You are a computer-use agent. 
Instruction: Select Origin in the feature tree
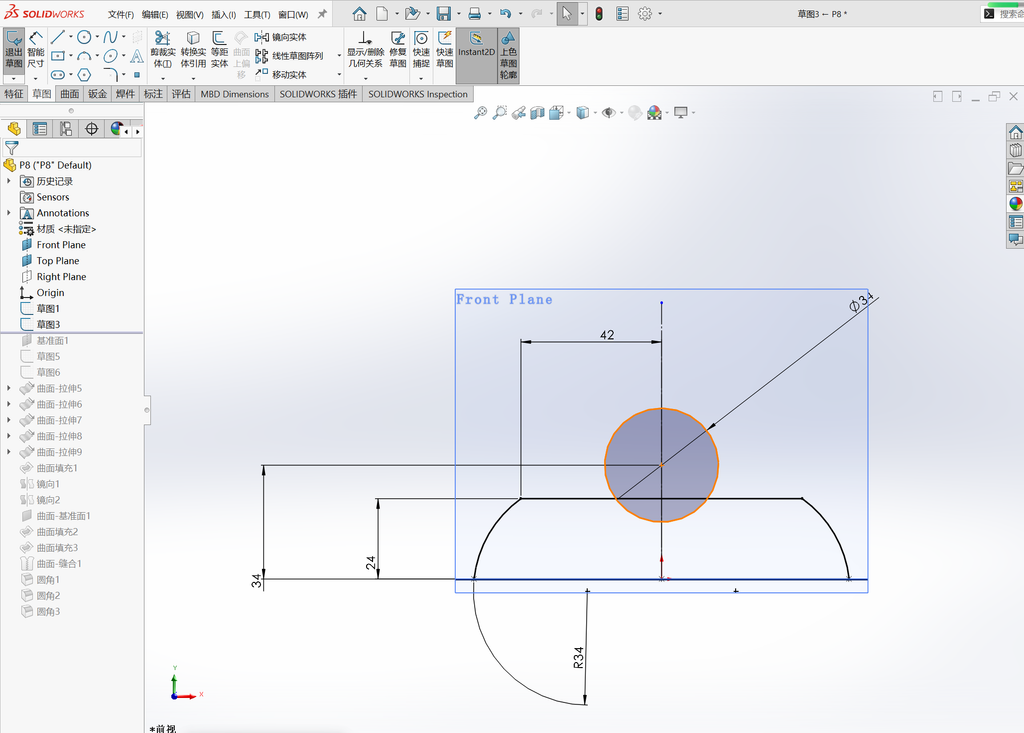(x=50, y=293)
